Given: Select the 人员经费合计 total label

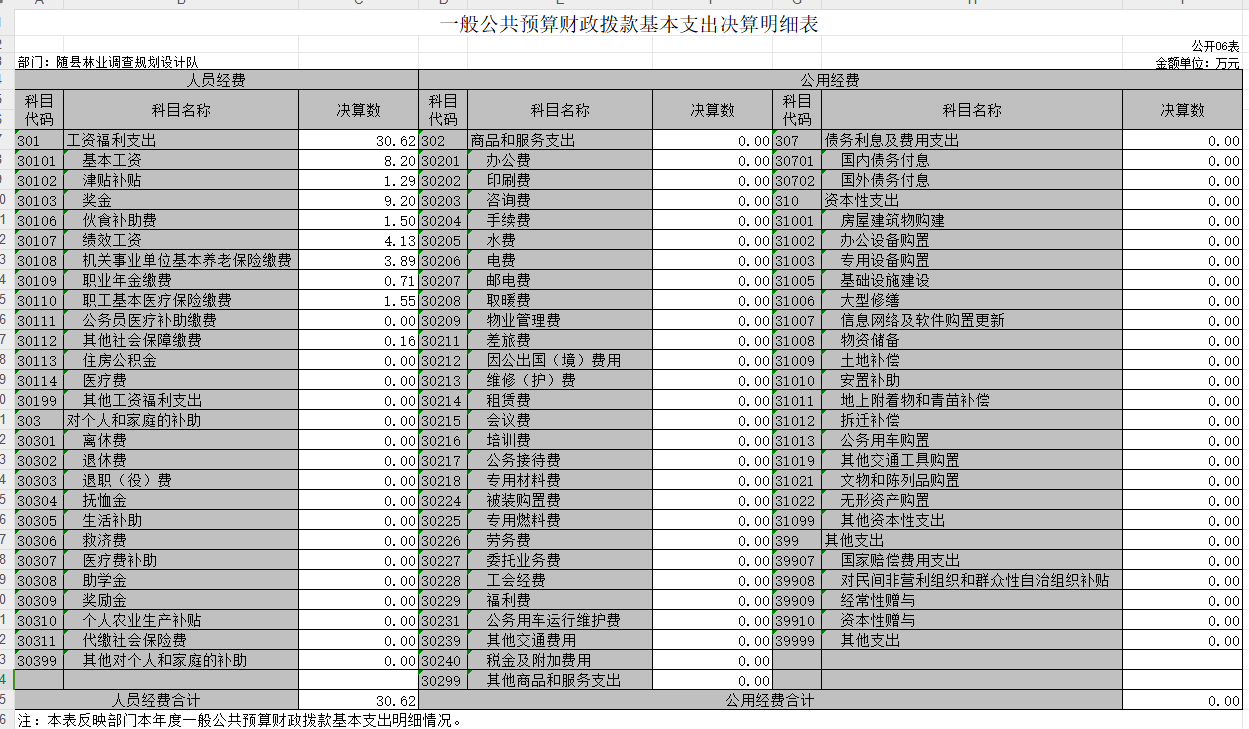Looking at the screenshot, I should pyautogui.click(x=157, y=701).
